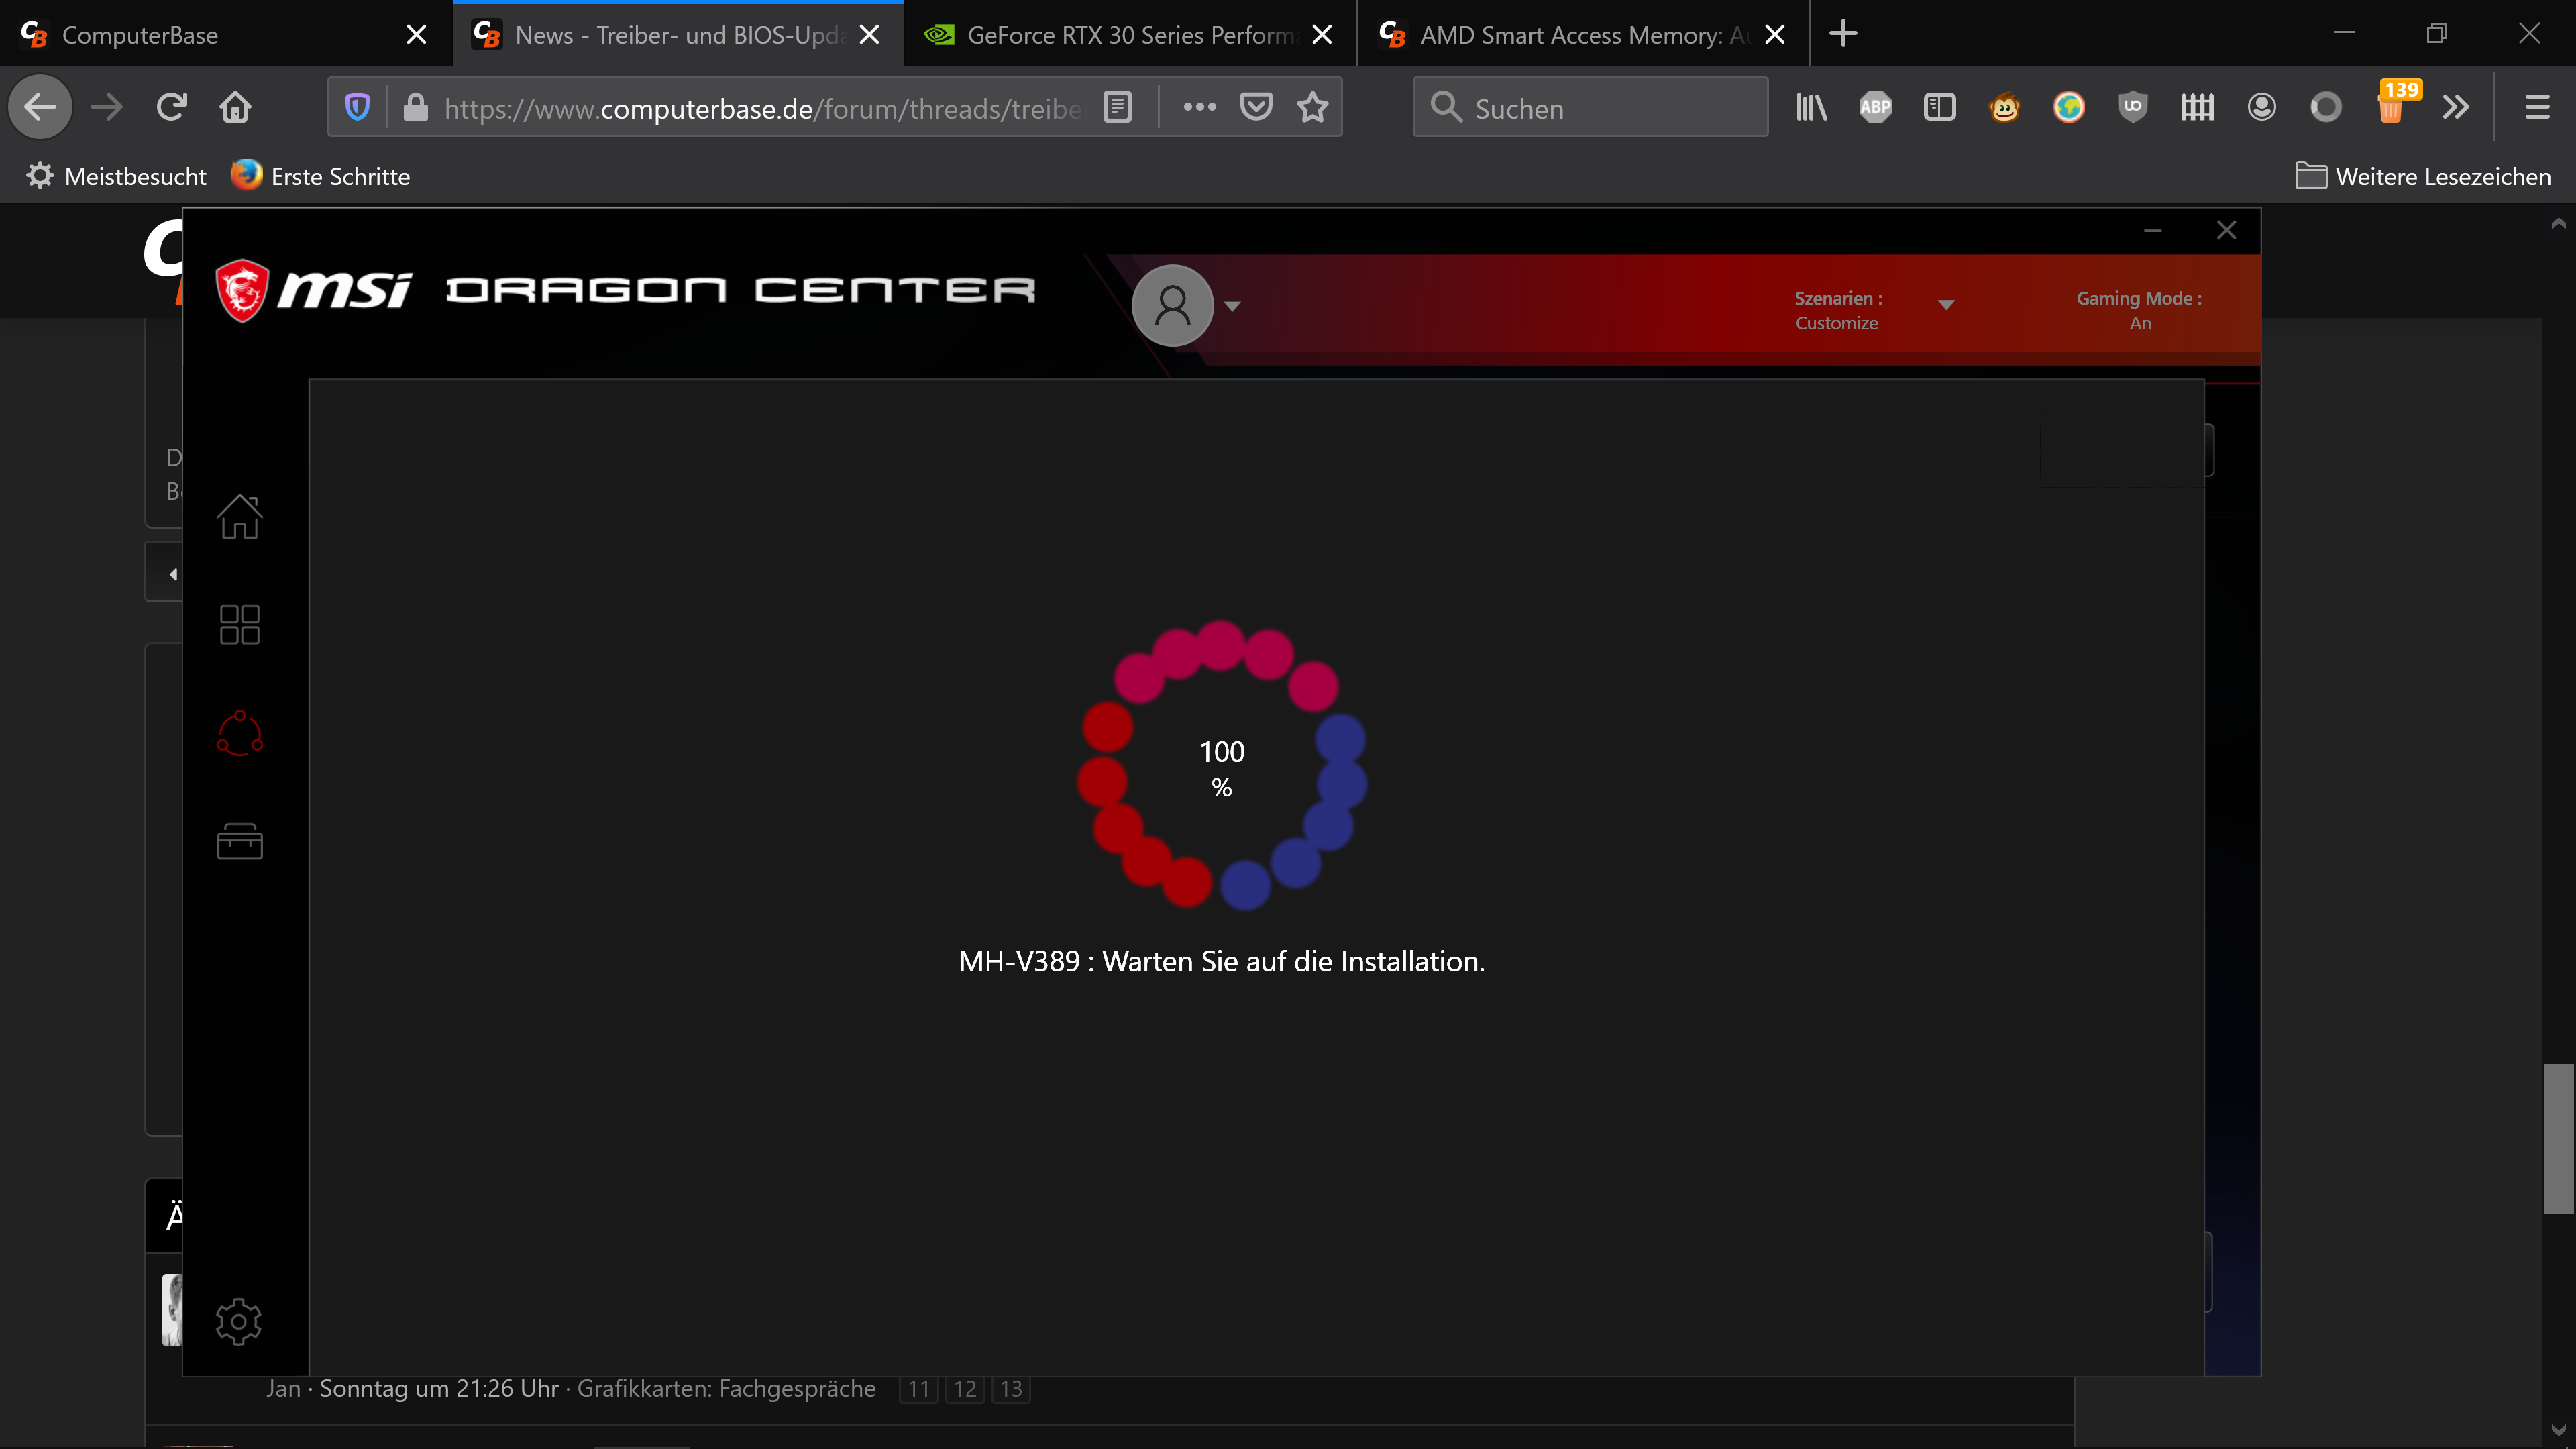The image size is (2576, 1449).
Task: Switch to AMD Smart Access Memory tab
Action: point(1570,35)
